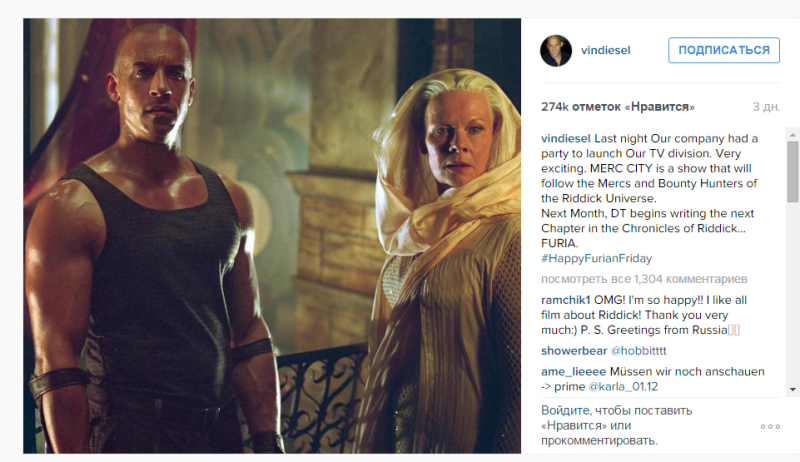800x462 pixels.
Task: Open mentioned user @karla_01.12
Action: coord(623,387)
